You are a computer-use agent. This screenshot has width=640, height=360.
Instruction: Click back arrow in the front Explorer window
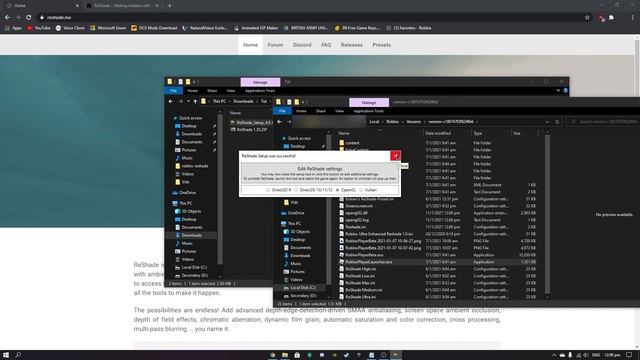[x=279, y=122]
